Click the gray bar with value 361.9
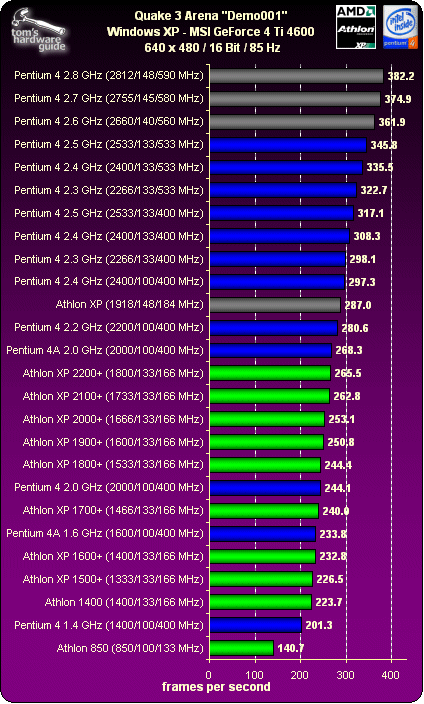 pyautogui.click(x=292, y=122)
